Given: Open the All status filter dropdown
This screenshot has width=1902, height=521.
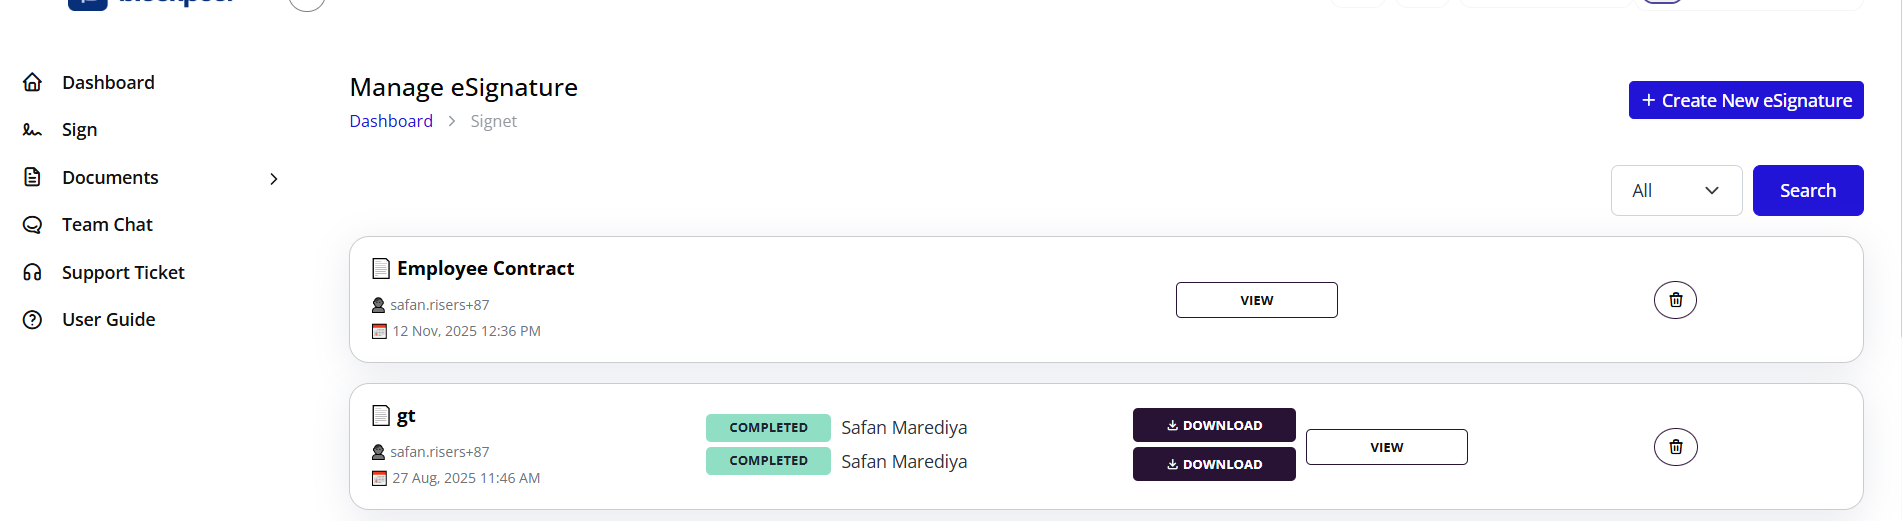Looking at the screenshot, I should click(x=1676, y=190).
